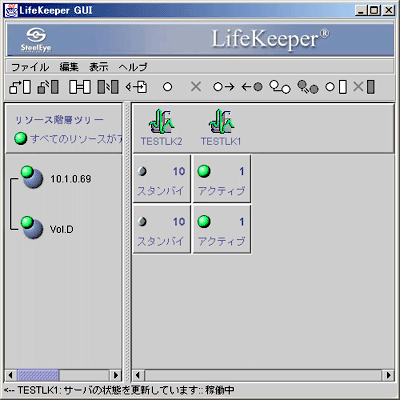Click the LifeKeeper title bar Java icon
The width and height of the screenshot is (400, 400).
click(11, 10)
